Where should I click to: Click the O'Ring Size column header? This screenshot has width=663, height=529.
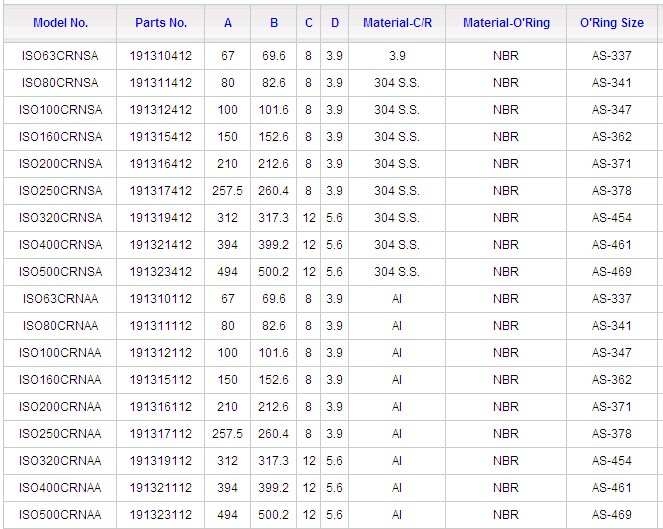(611, 22)
